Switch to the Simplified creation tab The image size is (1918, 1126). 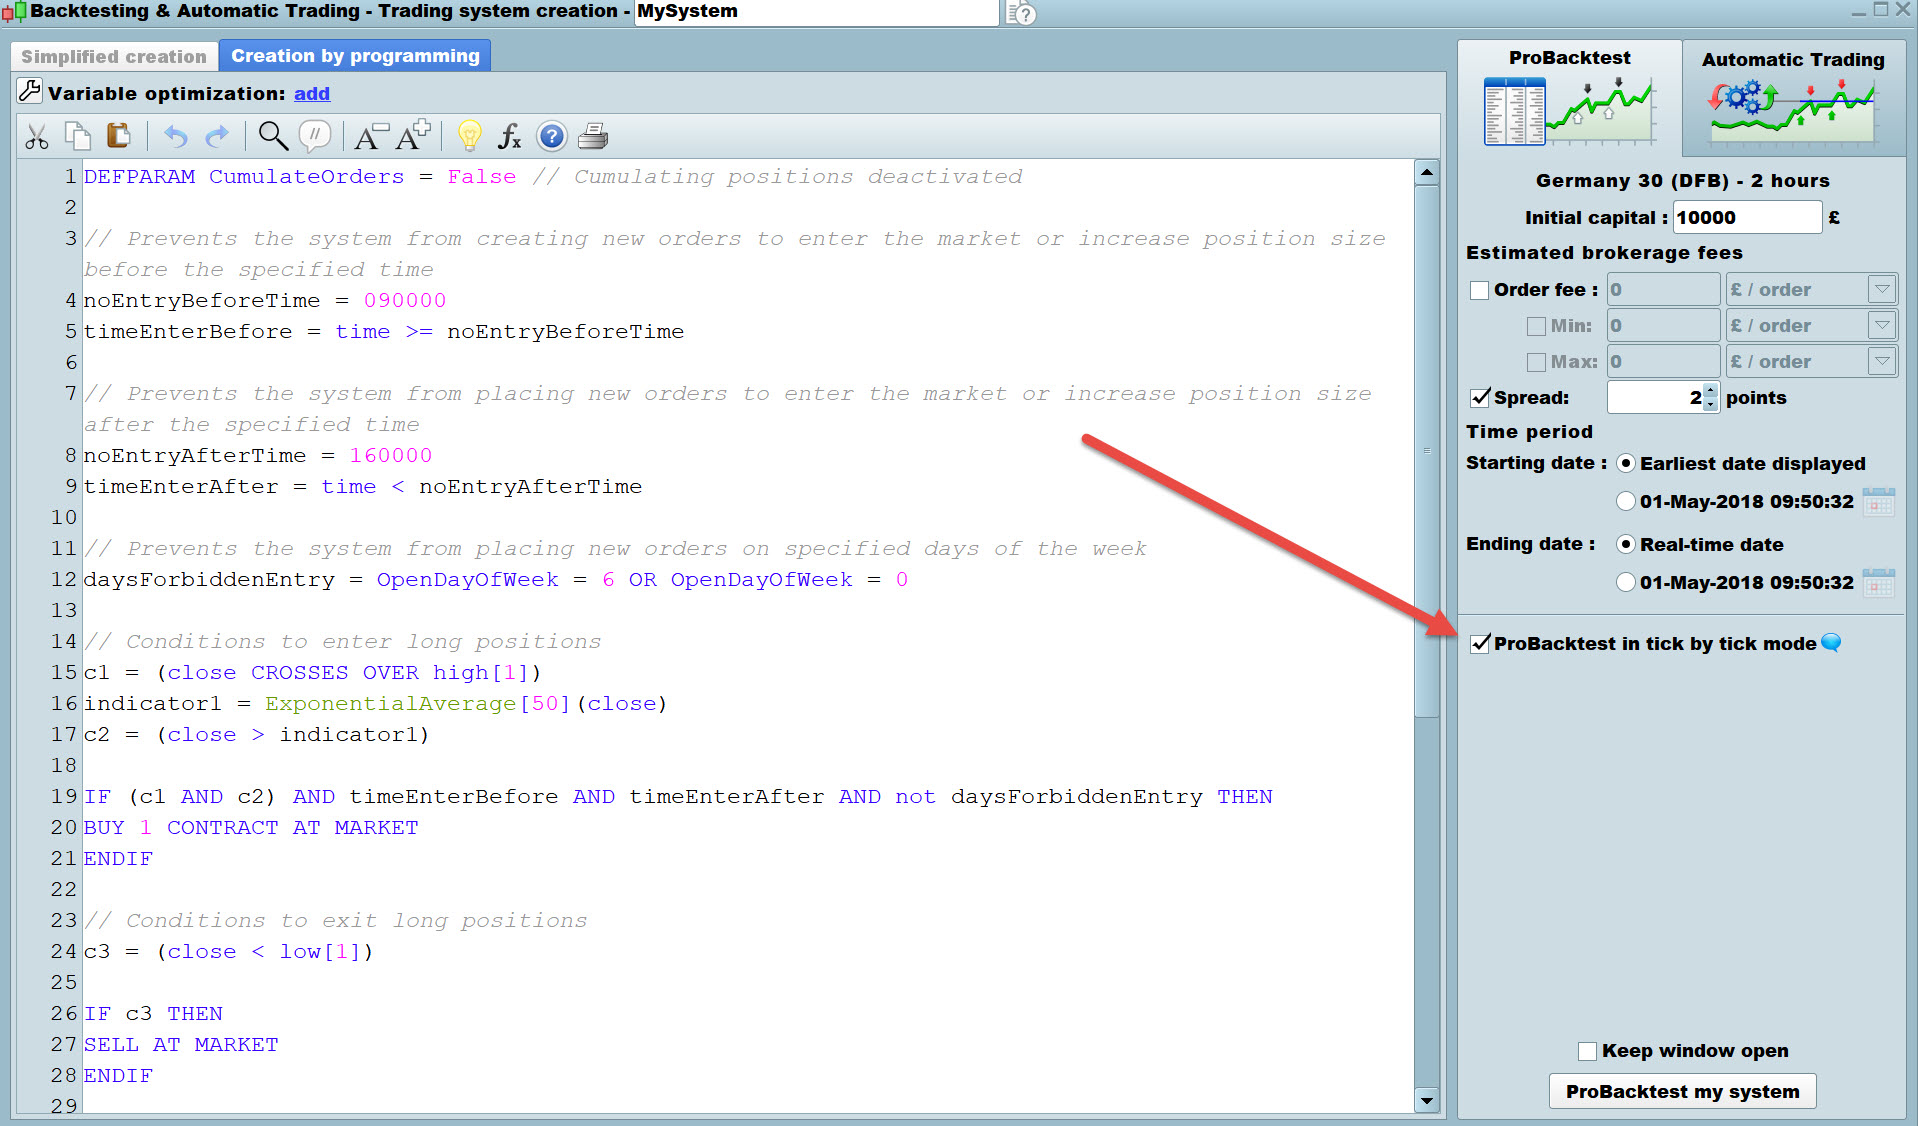pyautogui.click(x=113, y=57)
